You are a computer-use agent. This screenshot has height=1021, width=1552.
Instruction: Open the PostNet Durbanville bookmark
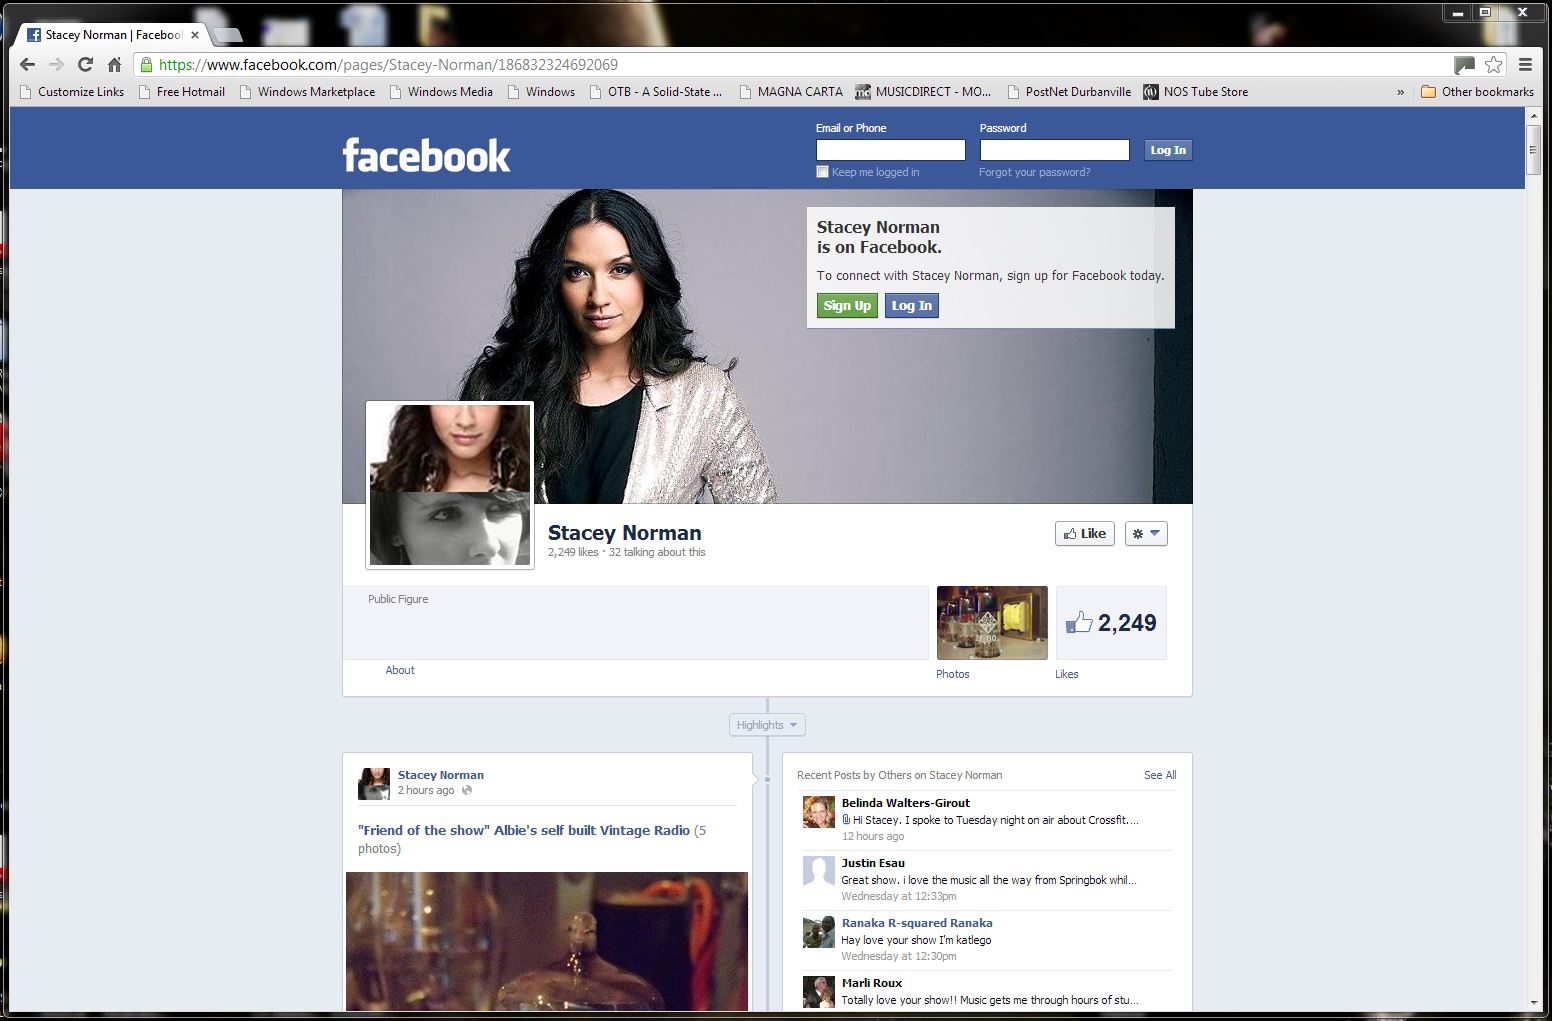[x=1069, y=91]
